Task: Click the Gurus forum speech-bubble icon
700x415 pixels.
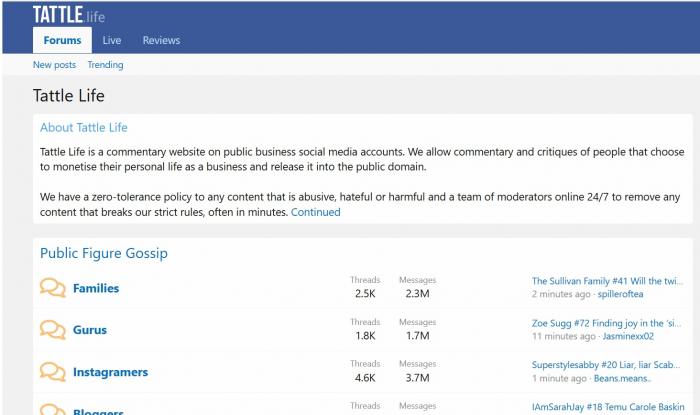Action: point(53,330)
